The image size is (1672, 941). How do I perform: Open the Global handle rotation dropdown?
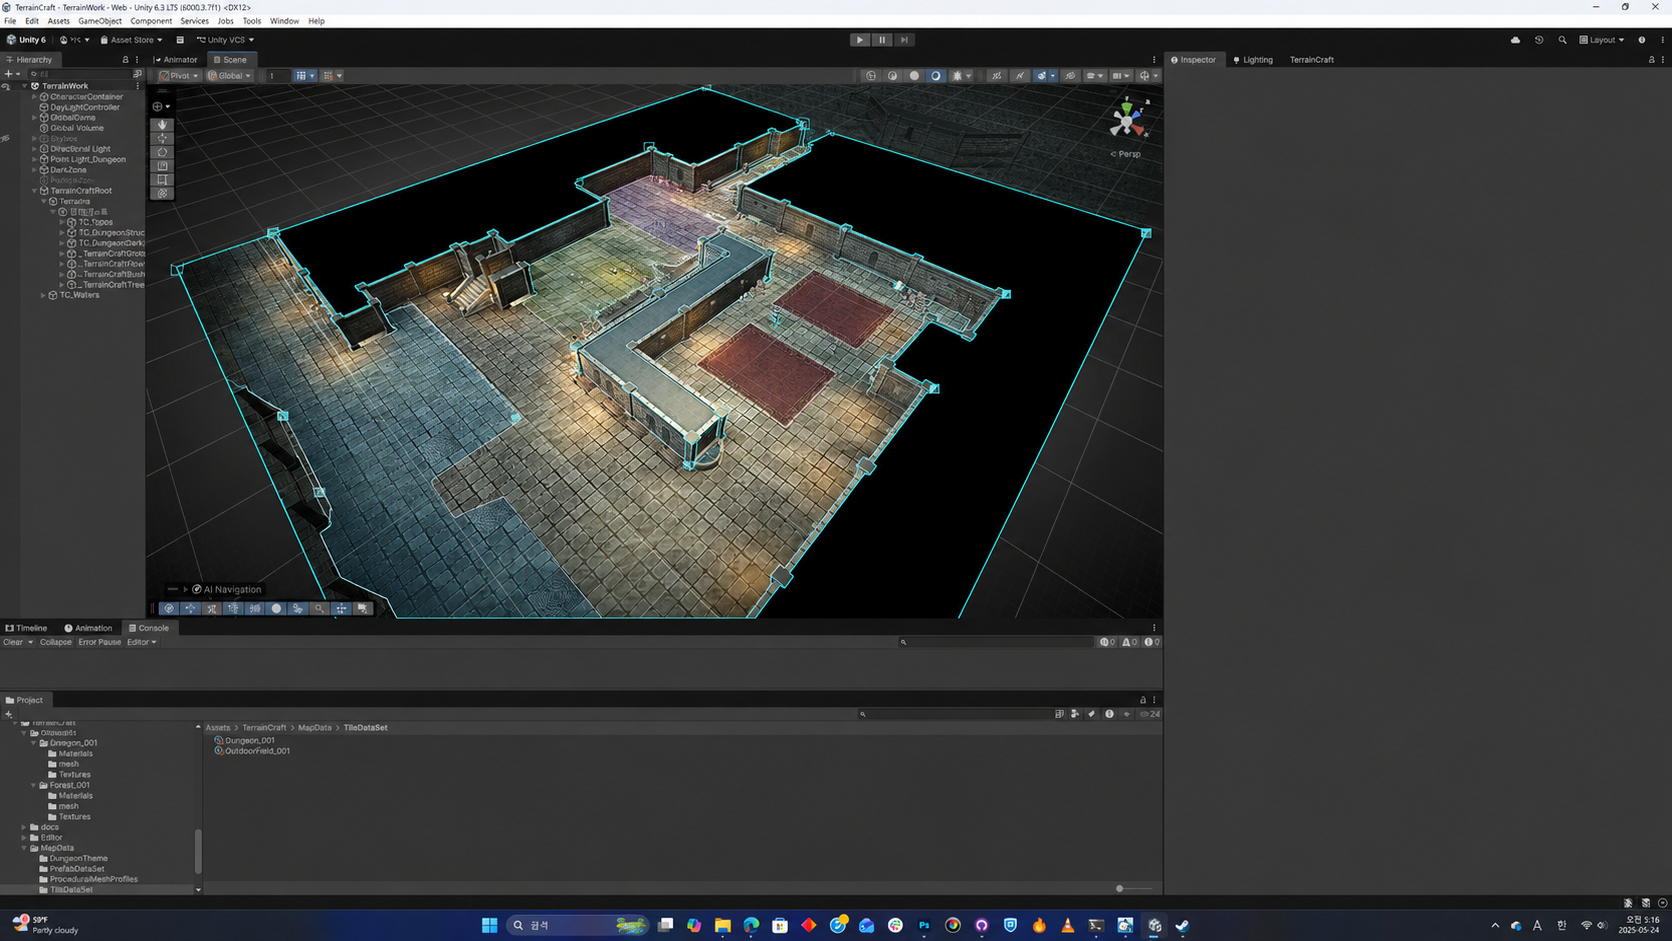229,76
